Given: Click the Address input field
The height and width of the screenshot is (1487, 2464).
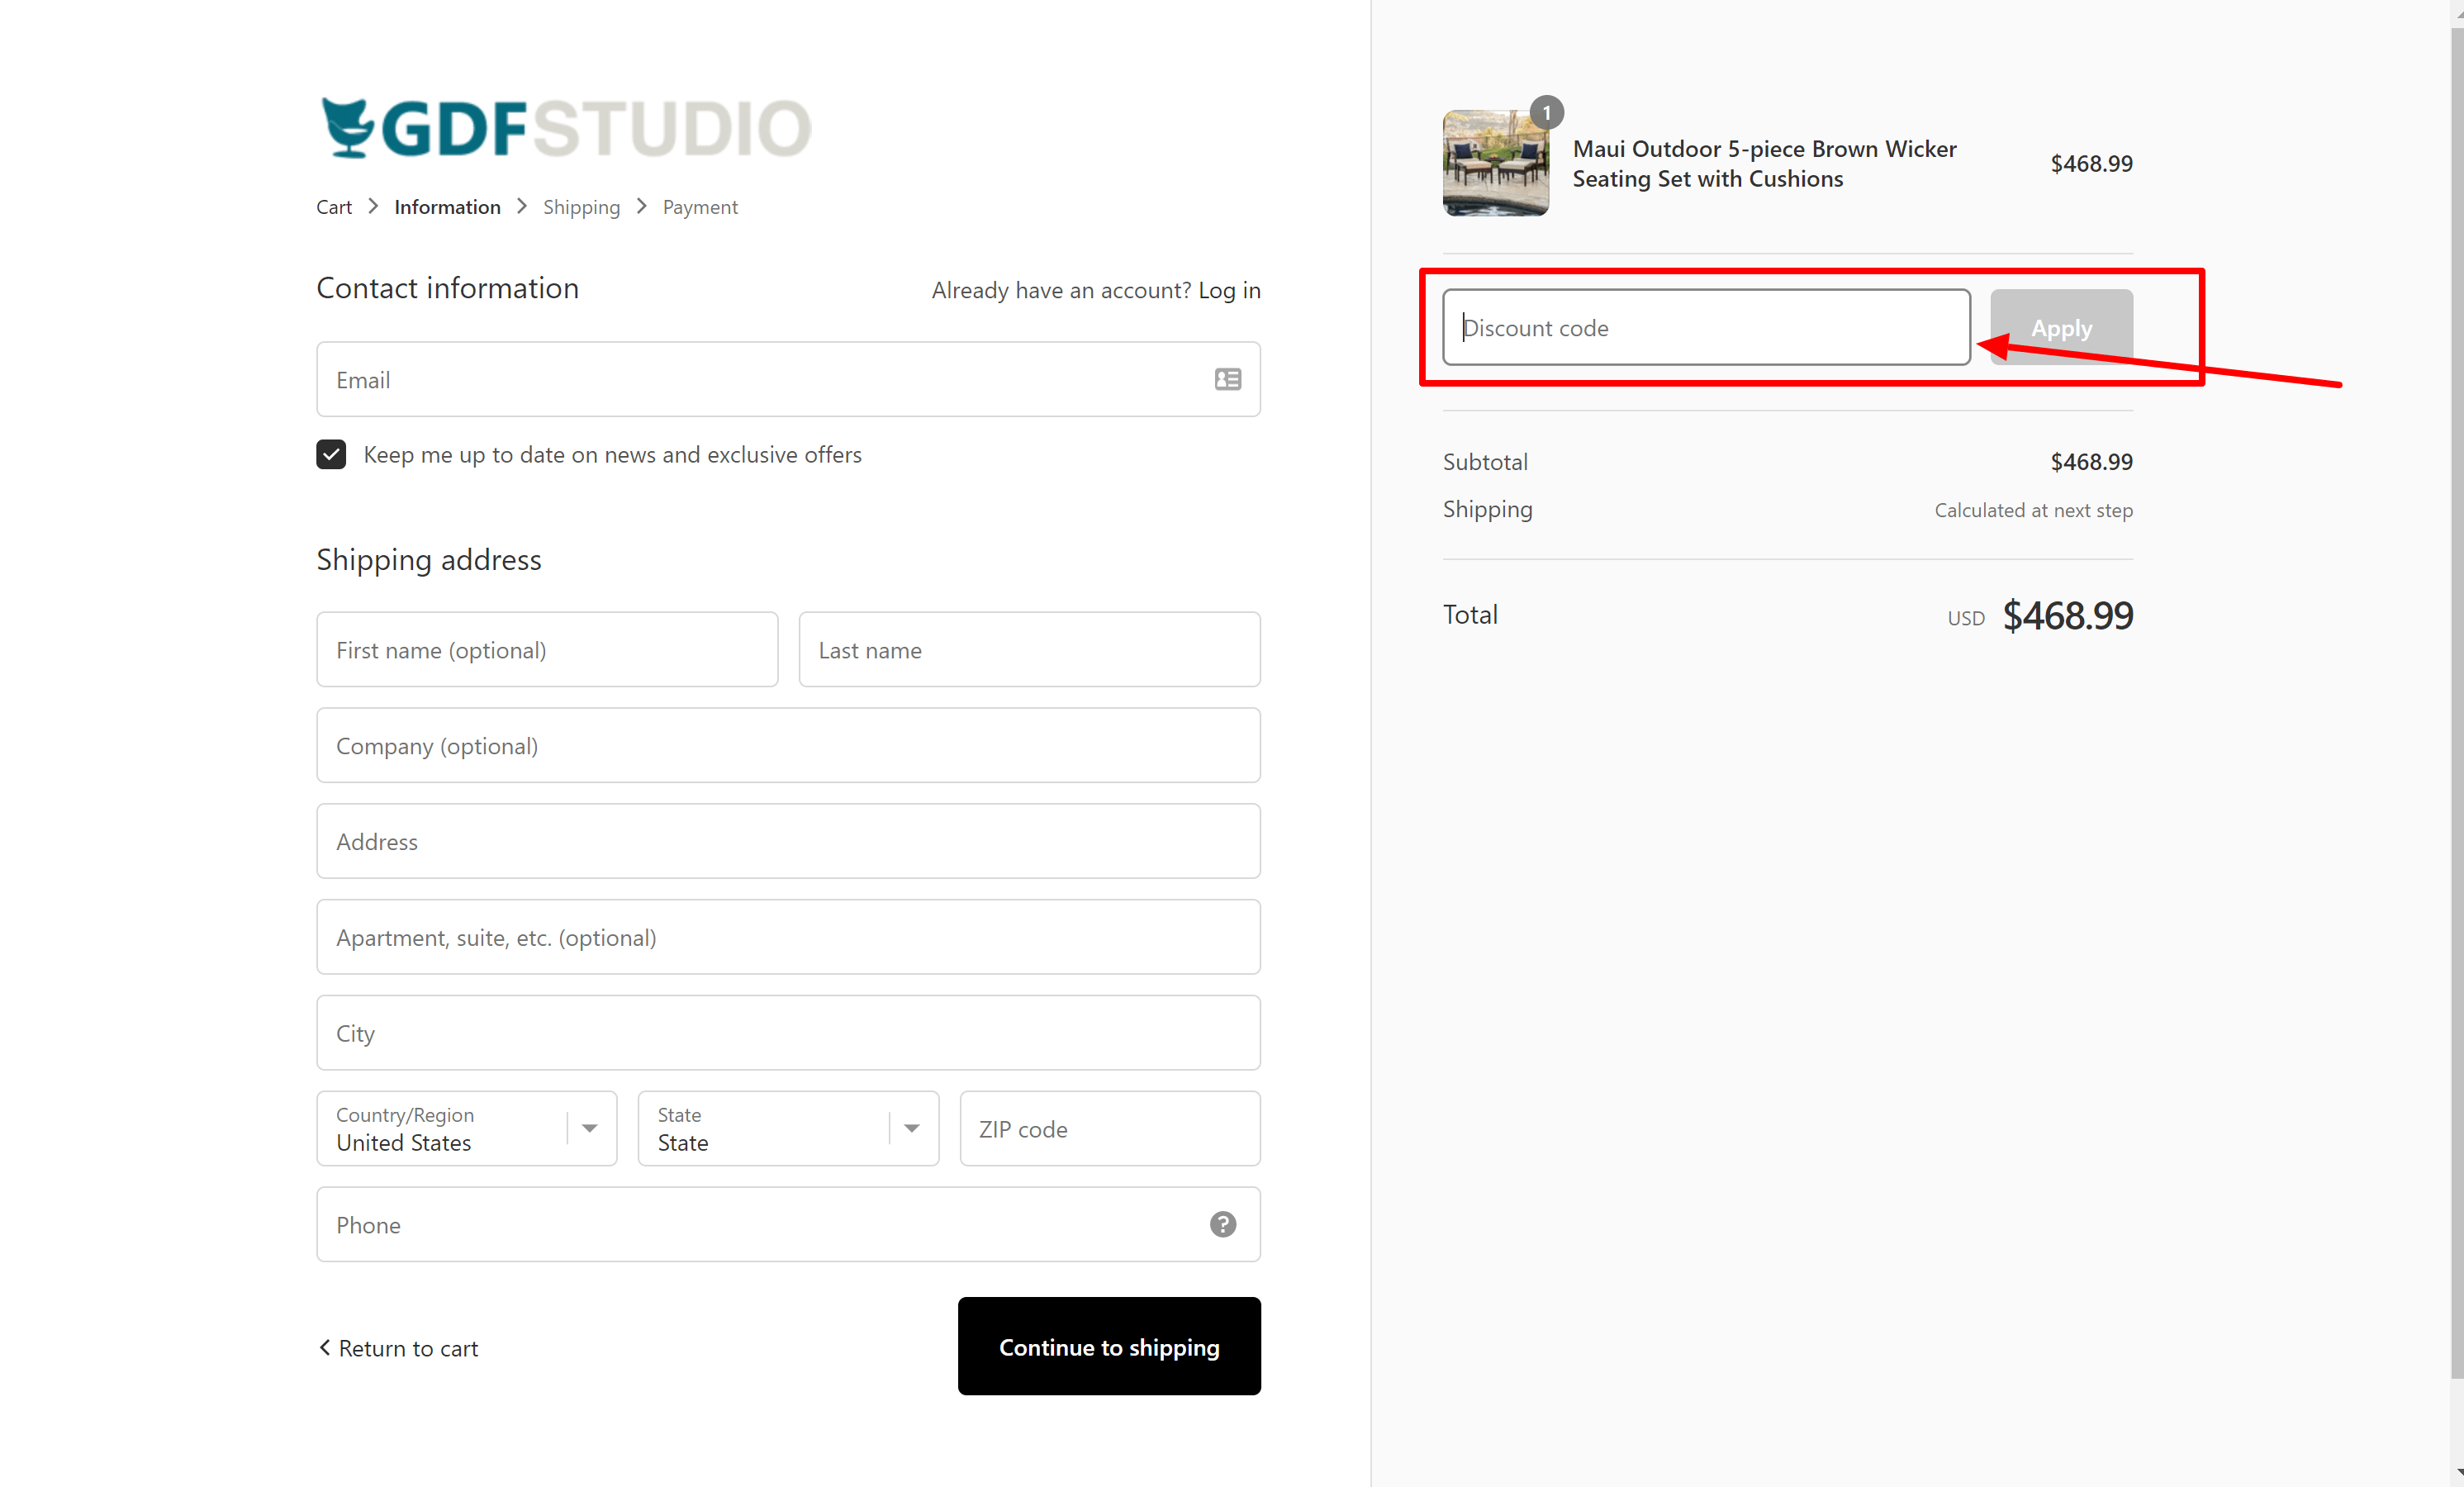Looking at the screenshot, I should coord(788,841).
